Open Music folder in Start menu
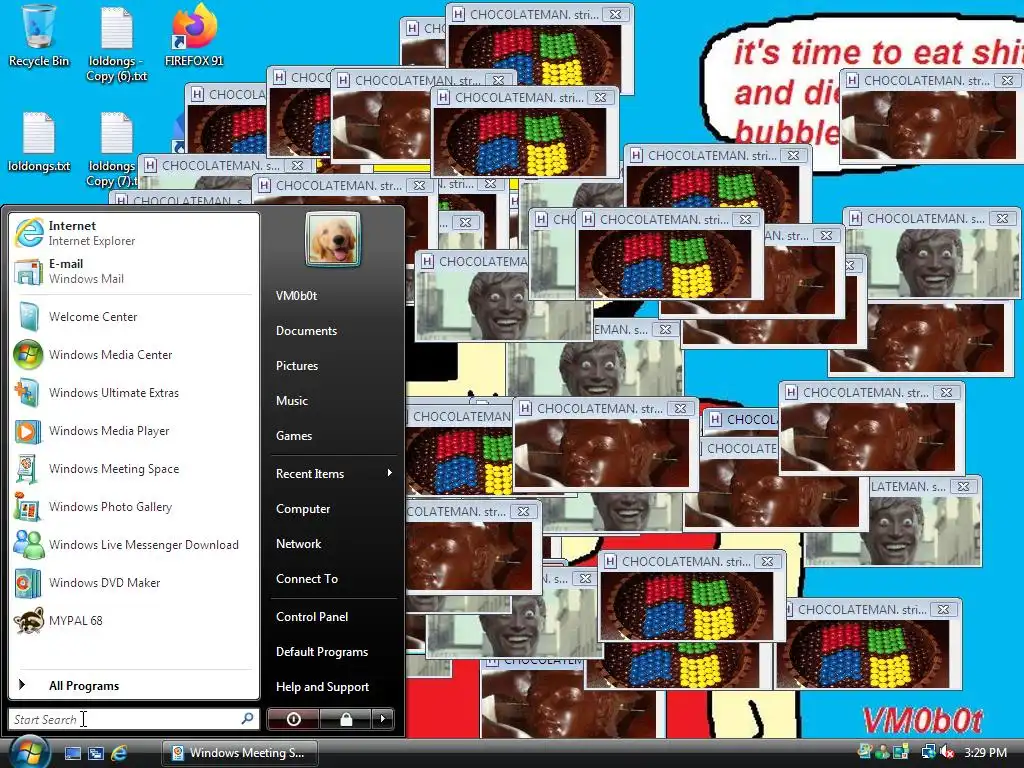Screen dimensions: 1024x768 pyautogui.click(x=334, y=401)
